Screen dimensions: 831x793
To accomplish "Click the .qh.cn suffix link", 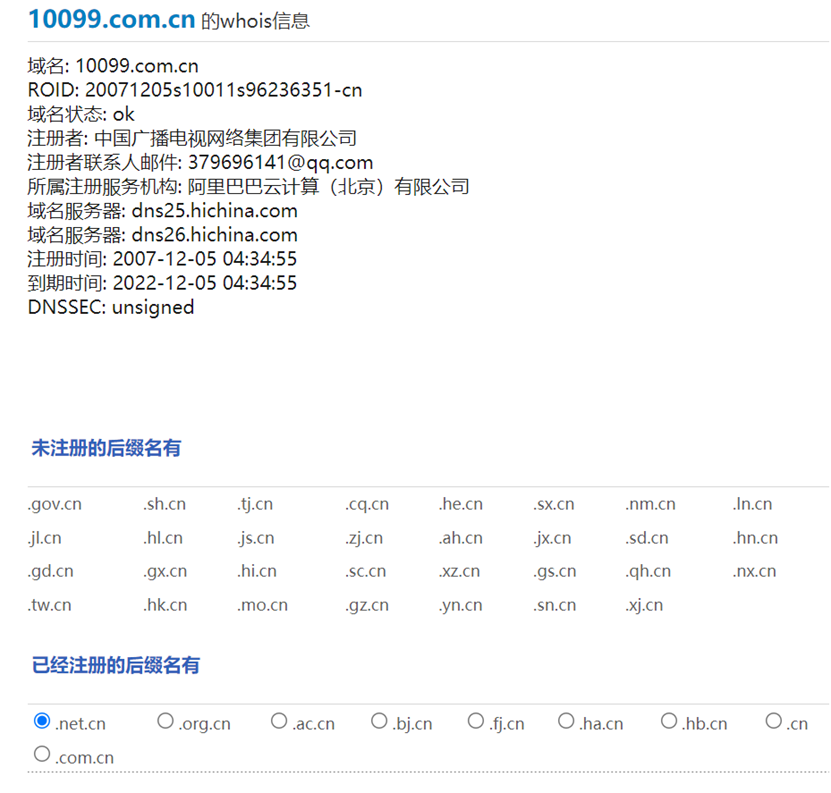I will (648, 571).
